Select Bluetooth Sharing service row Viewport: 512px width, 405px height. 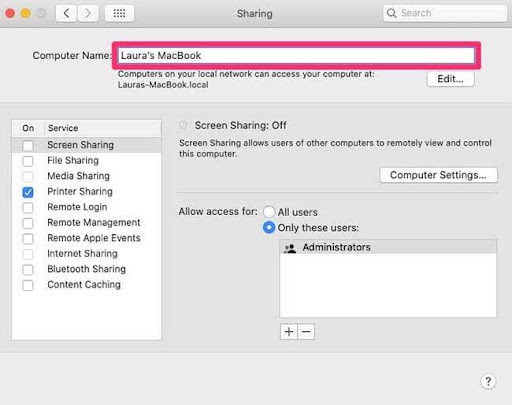pyautogui.click(x=87, y=269)
